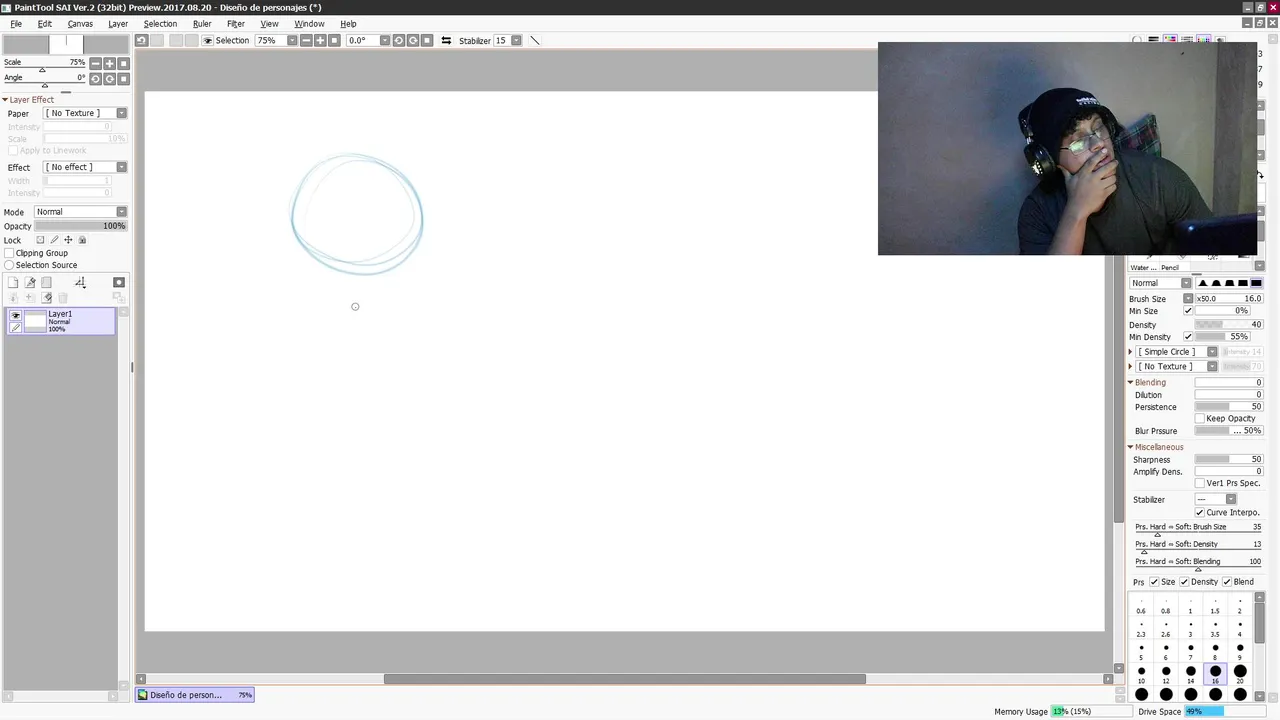Open the File menu
The image size is (1280, 720).
(x=16, y=24)
